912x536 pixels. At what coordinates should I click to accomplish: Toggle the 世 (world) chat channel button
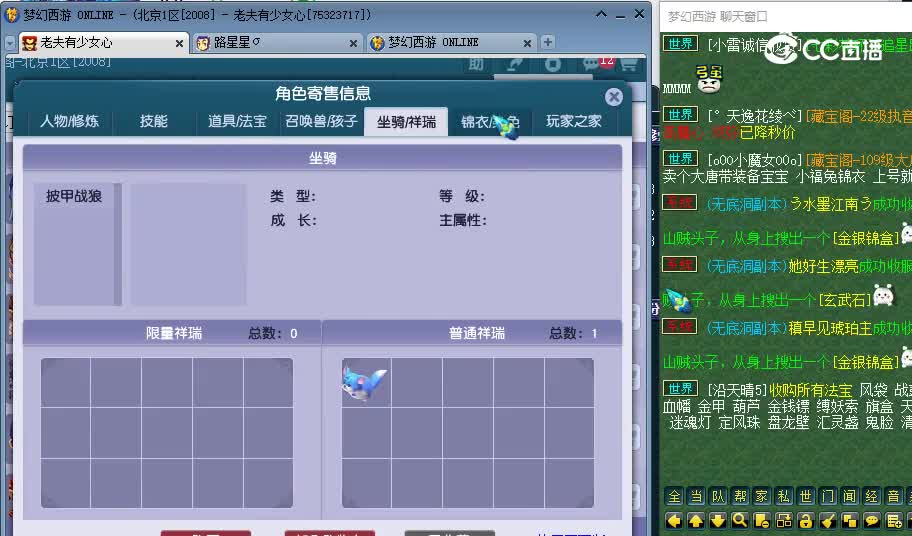(806, 496)
